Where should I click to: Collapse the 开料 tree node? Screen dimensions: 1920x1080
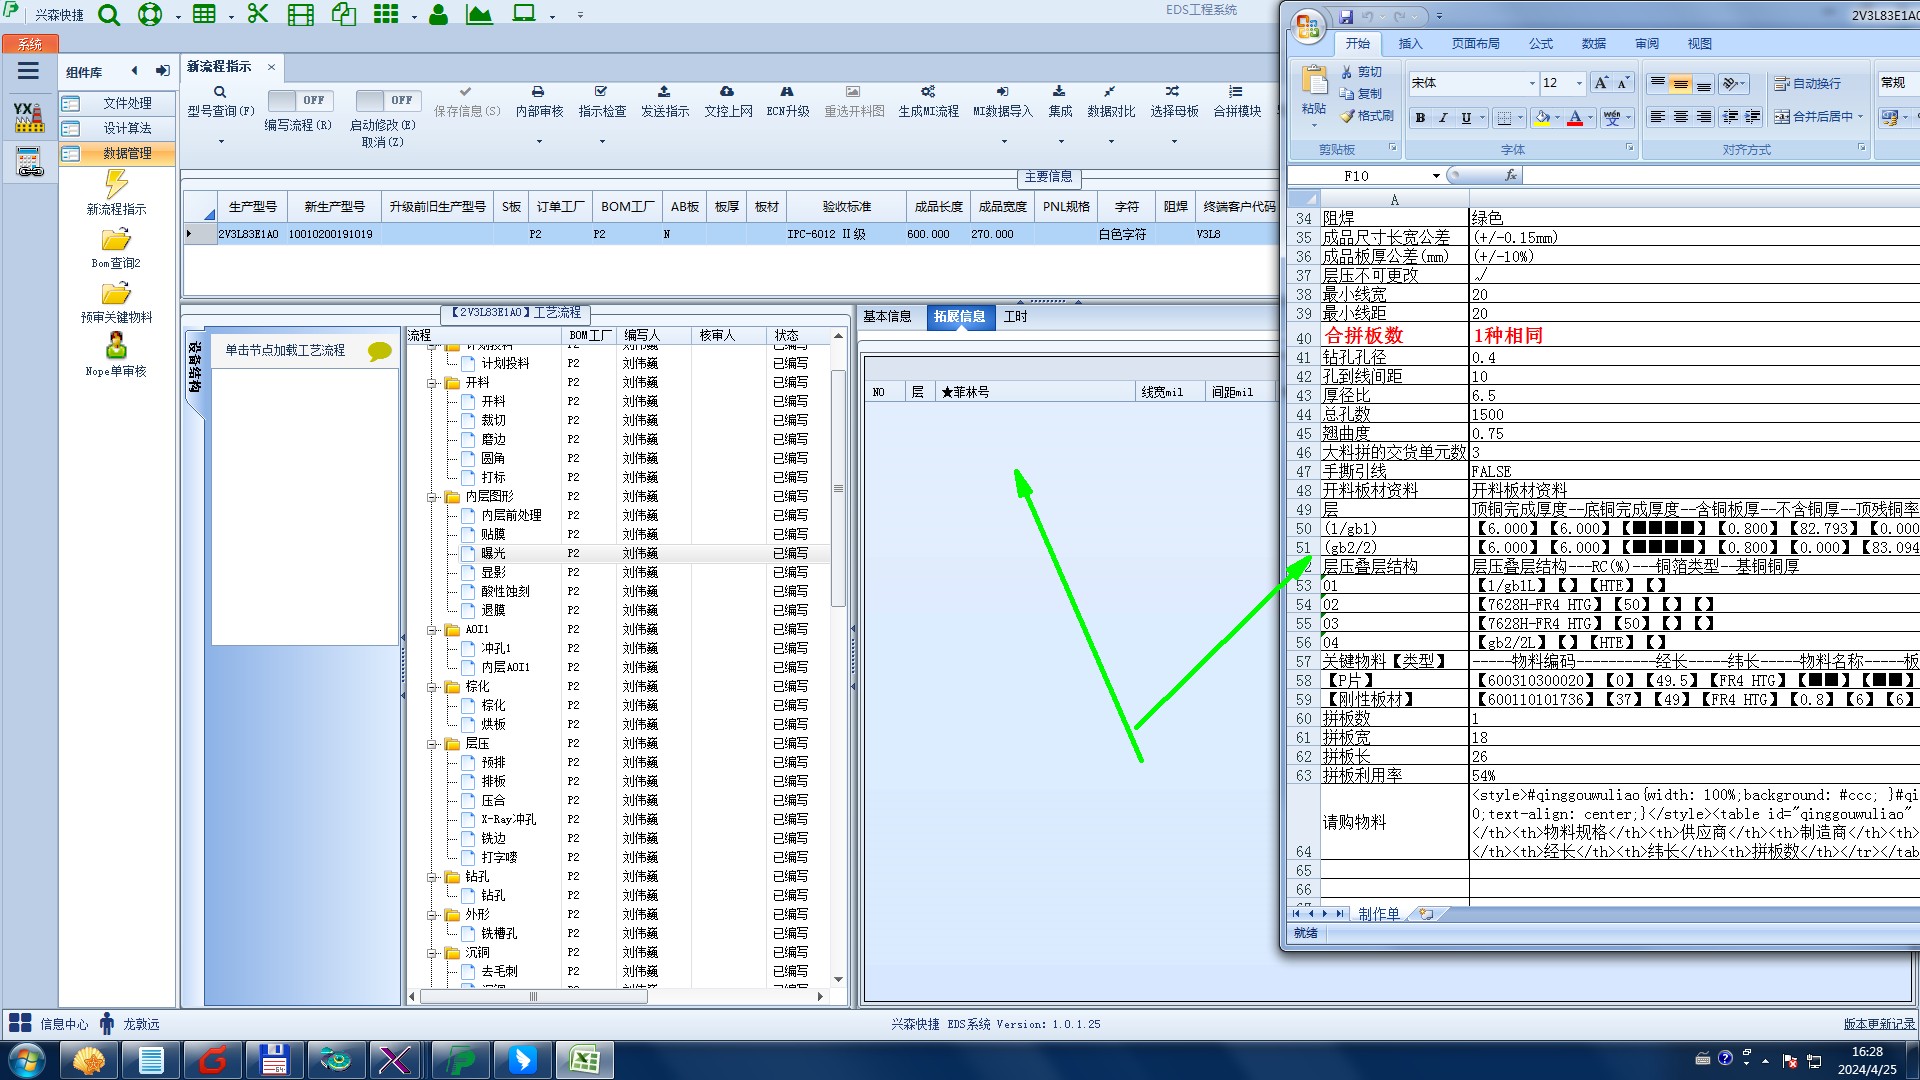(x=433, y=383)
